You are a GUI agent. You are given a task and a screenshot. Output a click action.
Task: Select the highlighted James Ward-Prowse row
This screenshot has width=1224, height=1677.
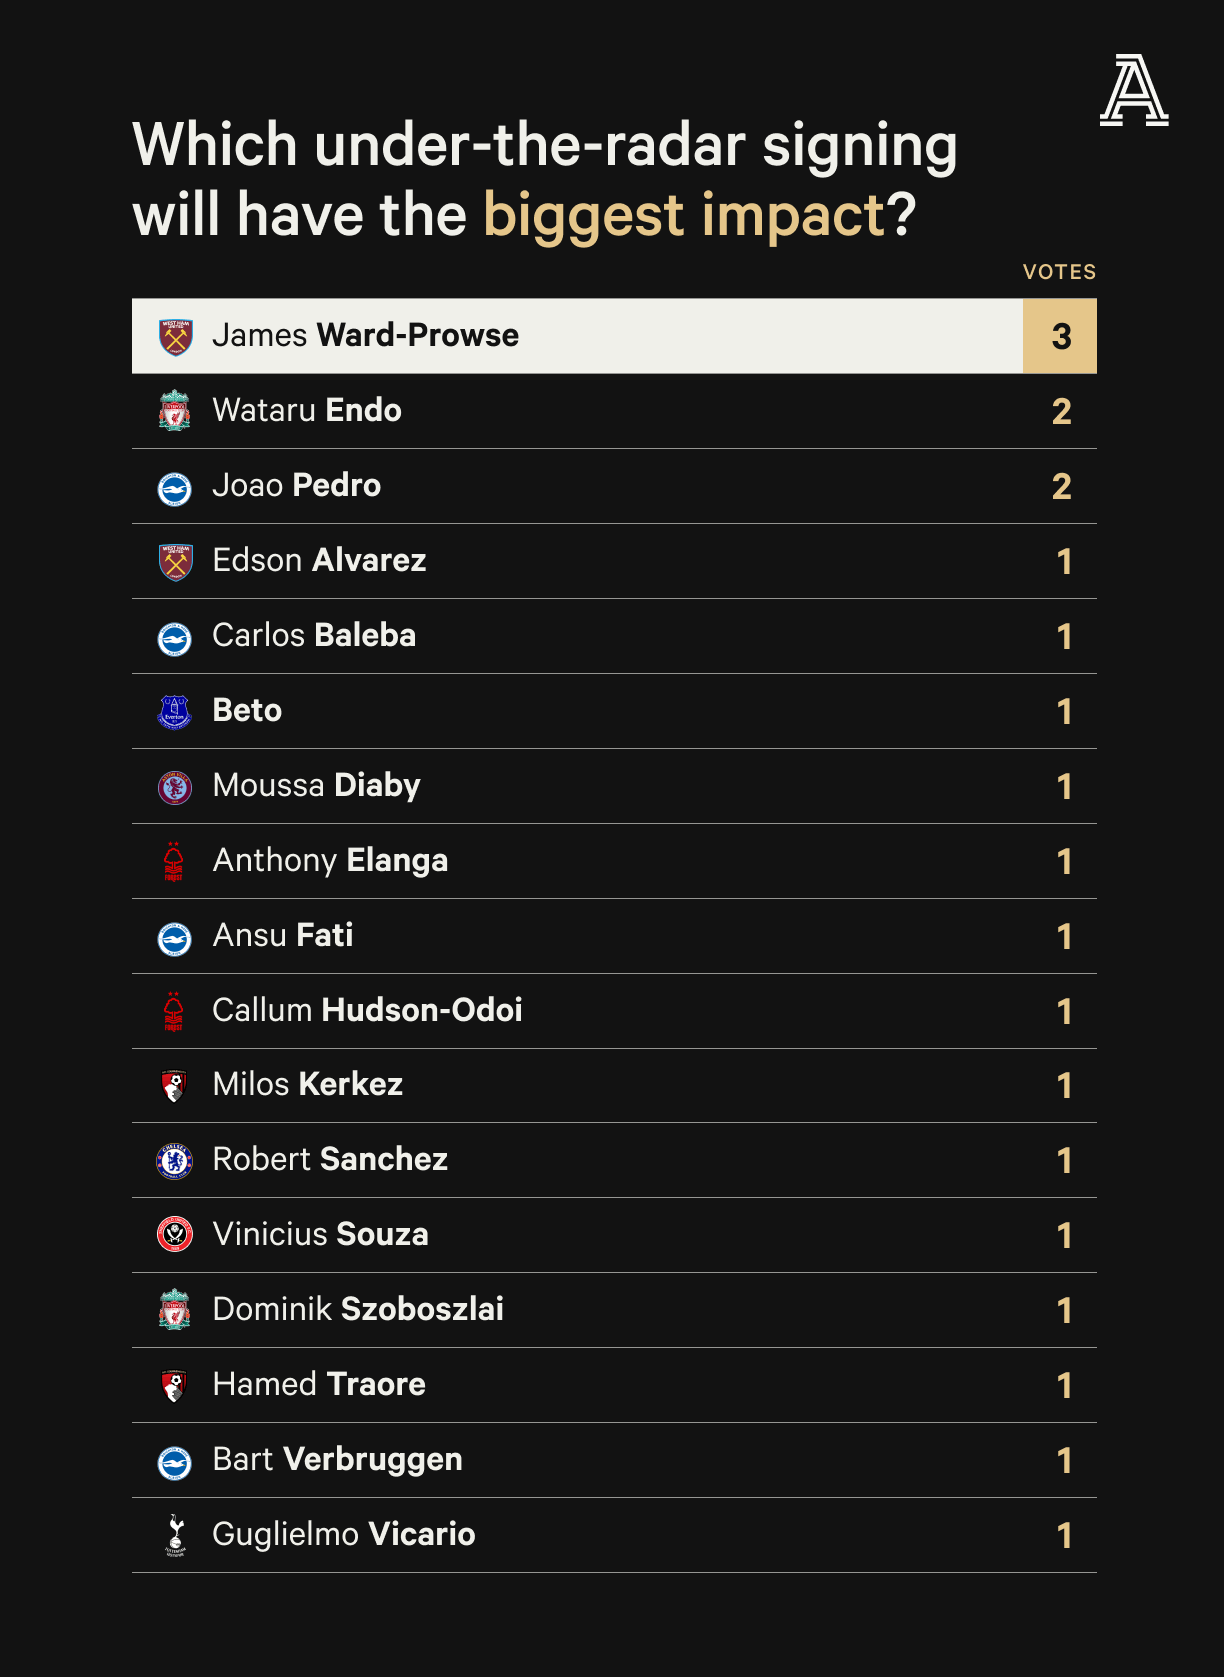click(x=614, y=336)
